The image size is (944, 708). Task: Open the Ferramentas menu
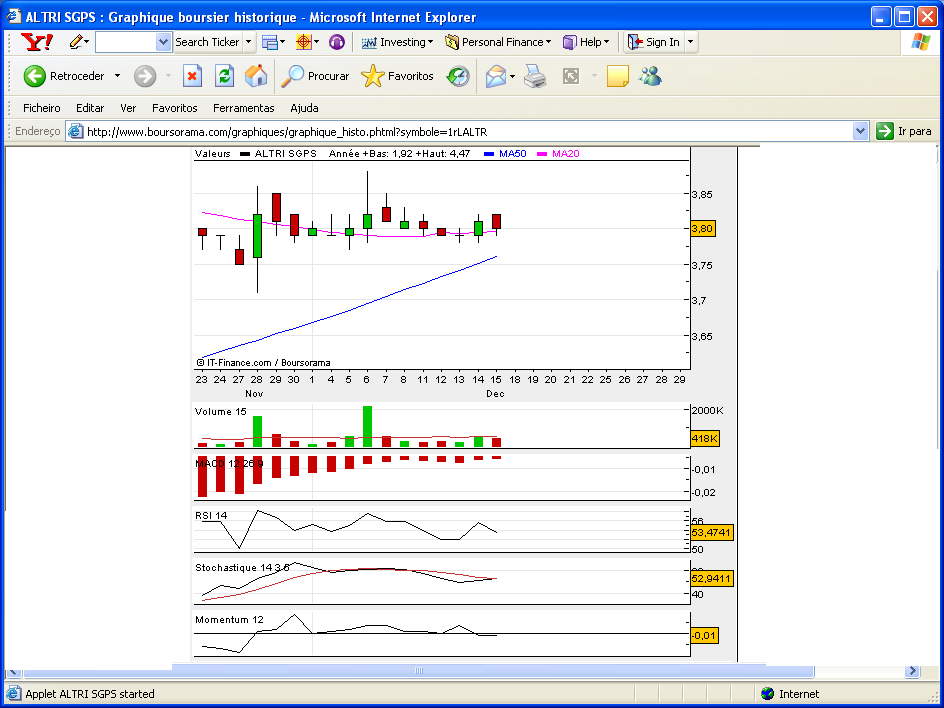pos(243,108)
